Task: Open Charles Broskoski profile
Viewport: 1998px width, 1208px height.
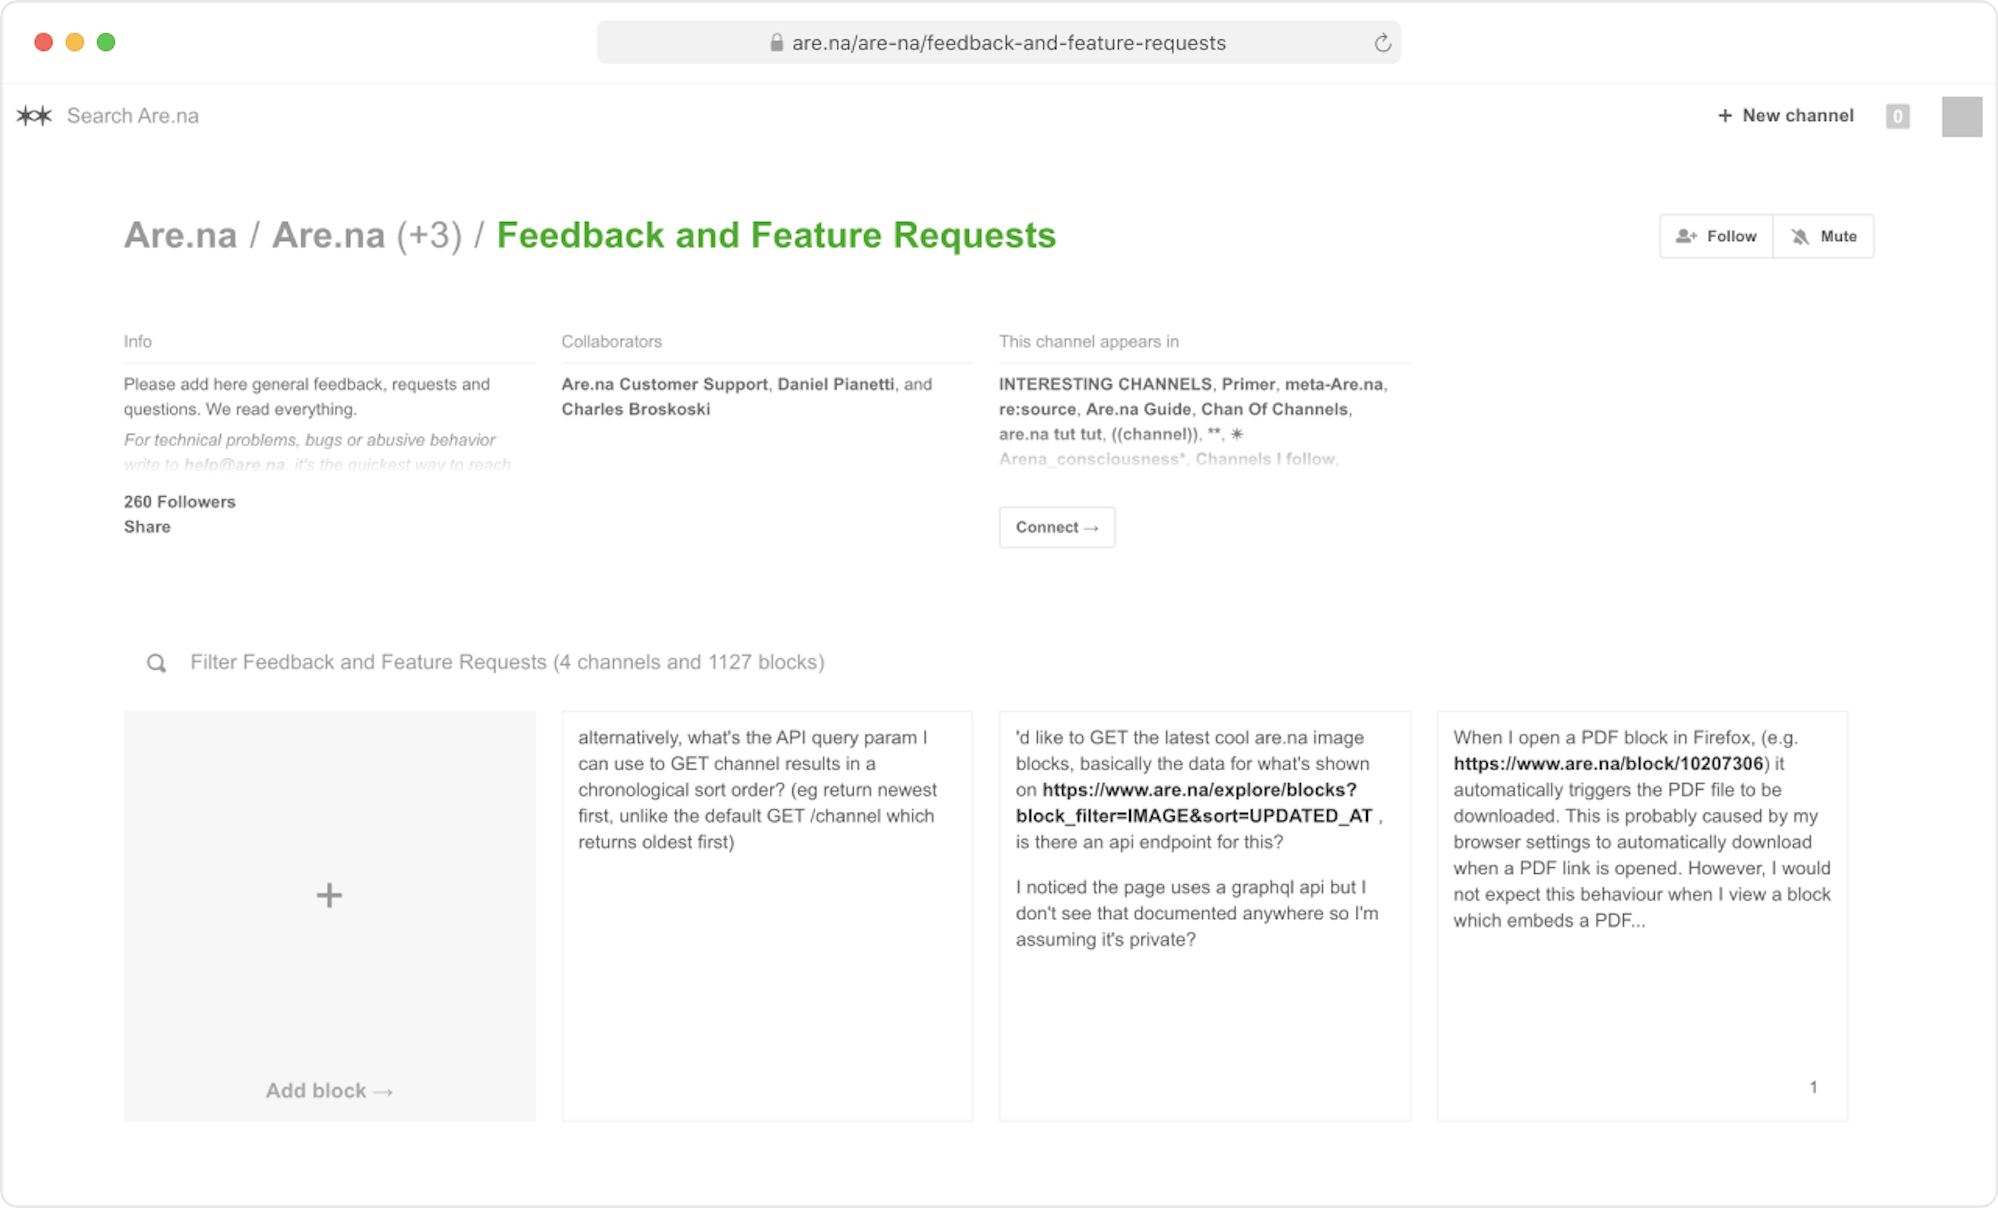Action: tap(635, 409)
